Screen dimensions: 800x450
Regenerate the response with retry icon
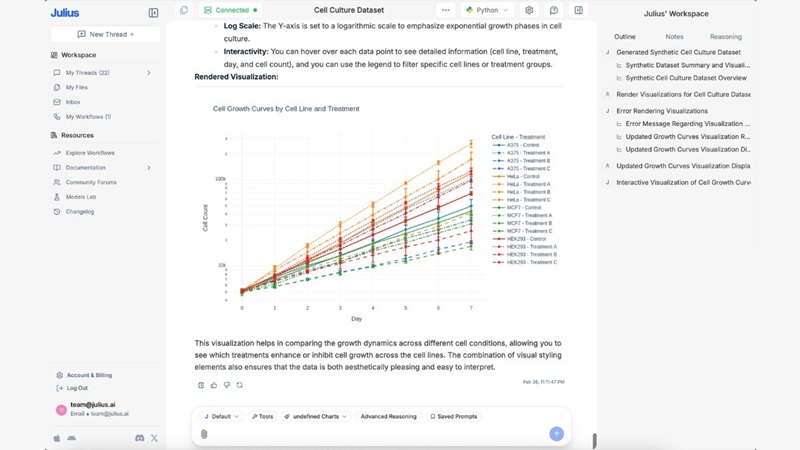coord(239,385)
